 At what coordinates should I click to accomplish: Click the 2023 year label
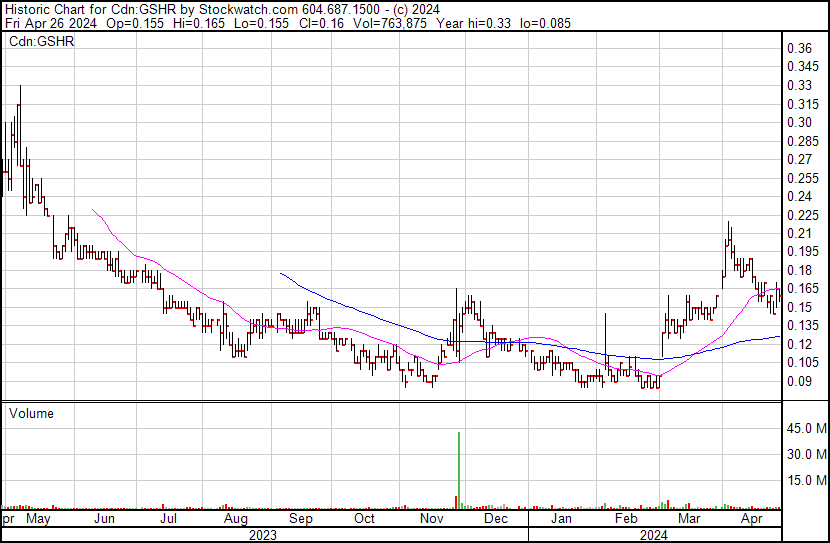click(x=262, y=535)
